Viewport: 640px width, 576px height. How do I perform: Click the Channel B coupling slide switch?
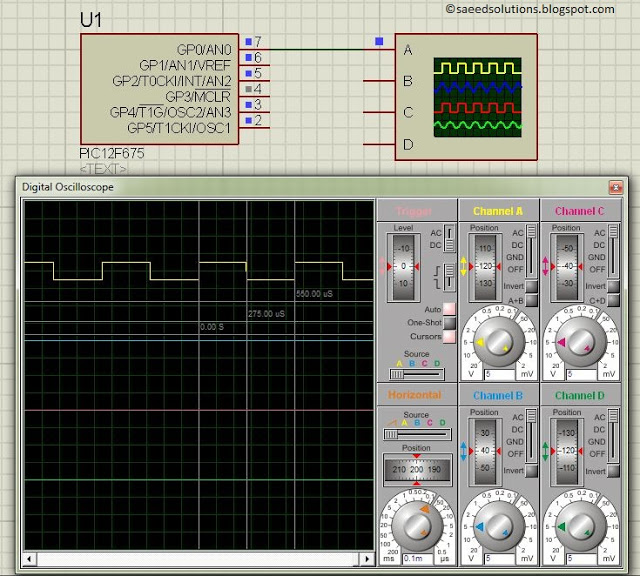click(x=531, y=436)
